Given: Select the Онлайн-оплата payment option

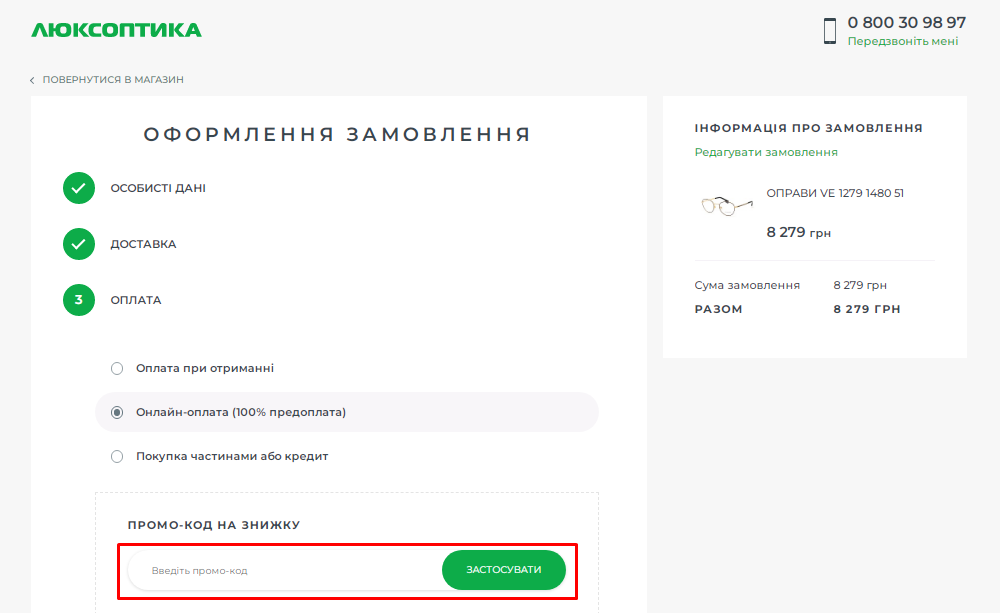Looking at the screenshot, I should point(116,411).
